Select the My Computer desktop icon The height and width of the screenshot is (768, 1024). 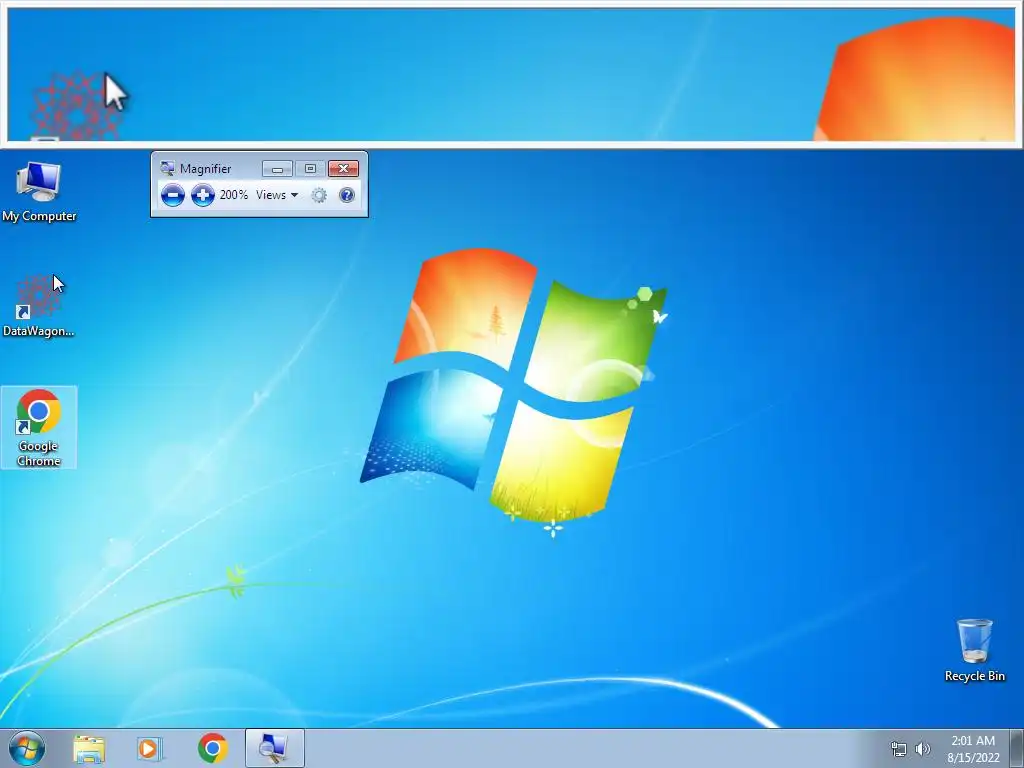coord(39,192)
